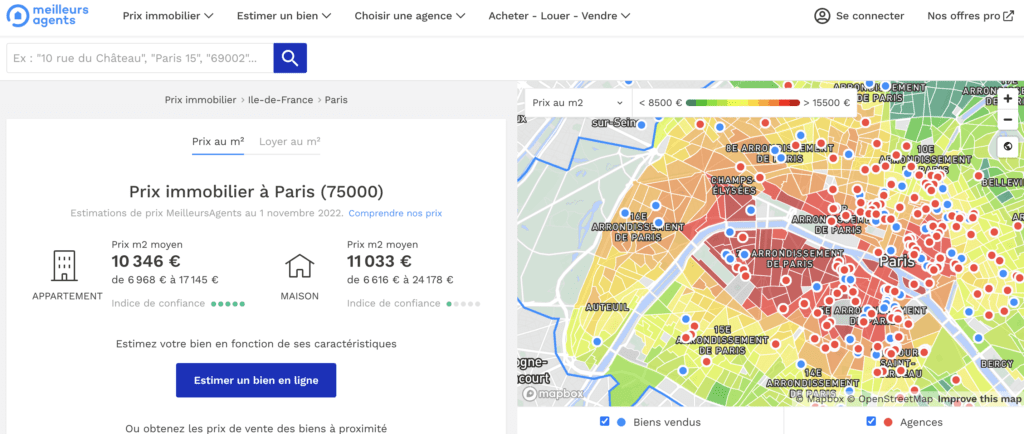Viewport: 1024px width, 434px height.
Task: Expand the Choisir une agence menu
Action: pyautogui.click(x=410, y=16)
